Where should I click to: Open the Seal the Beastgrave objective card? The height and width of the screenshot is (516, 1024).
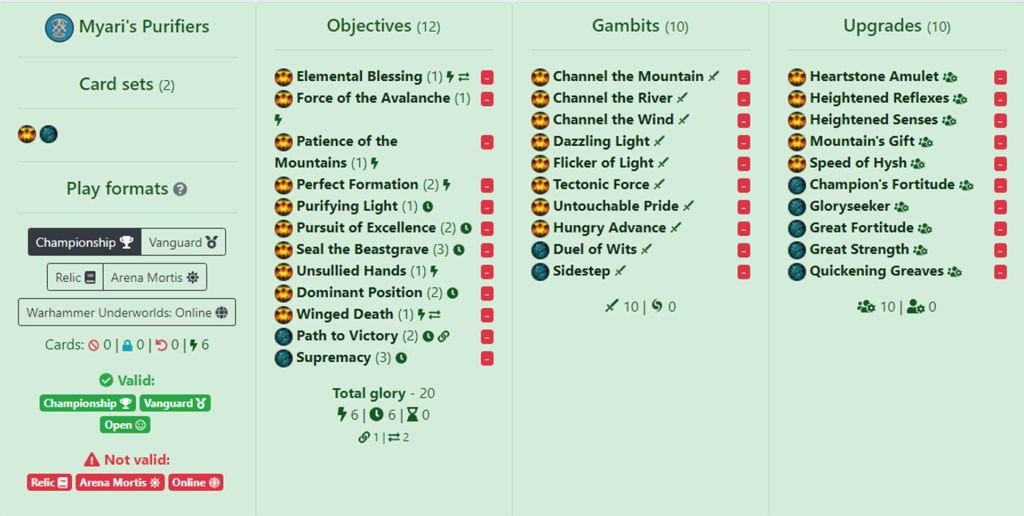point(372,249)
